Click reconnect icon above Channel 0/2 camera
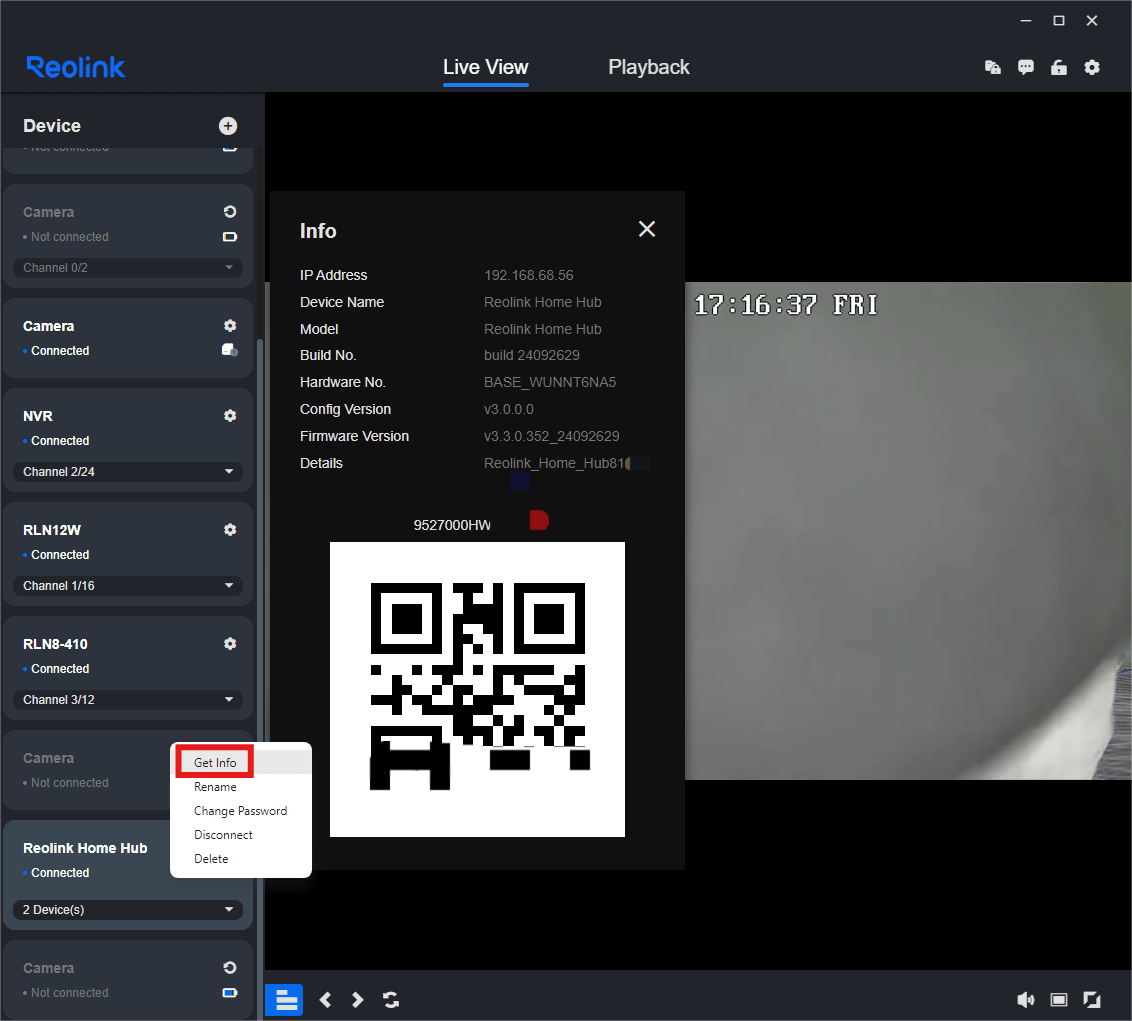 (230, 212)
